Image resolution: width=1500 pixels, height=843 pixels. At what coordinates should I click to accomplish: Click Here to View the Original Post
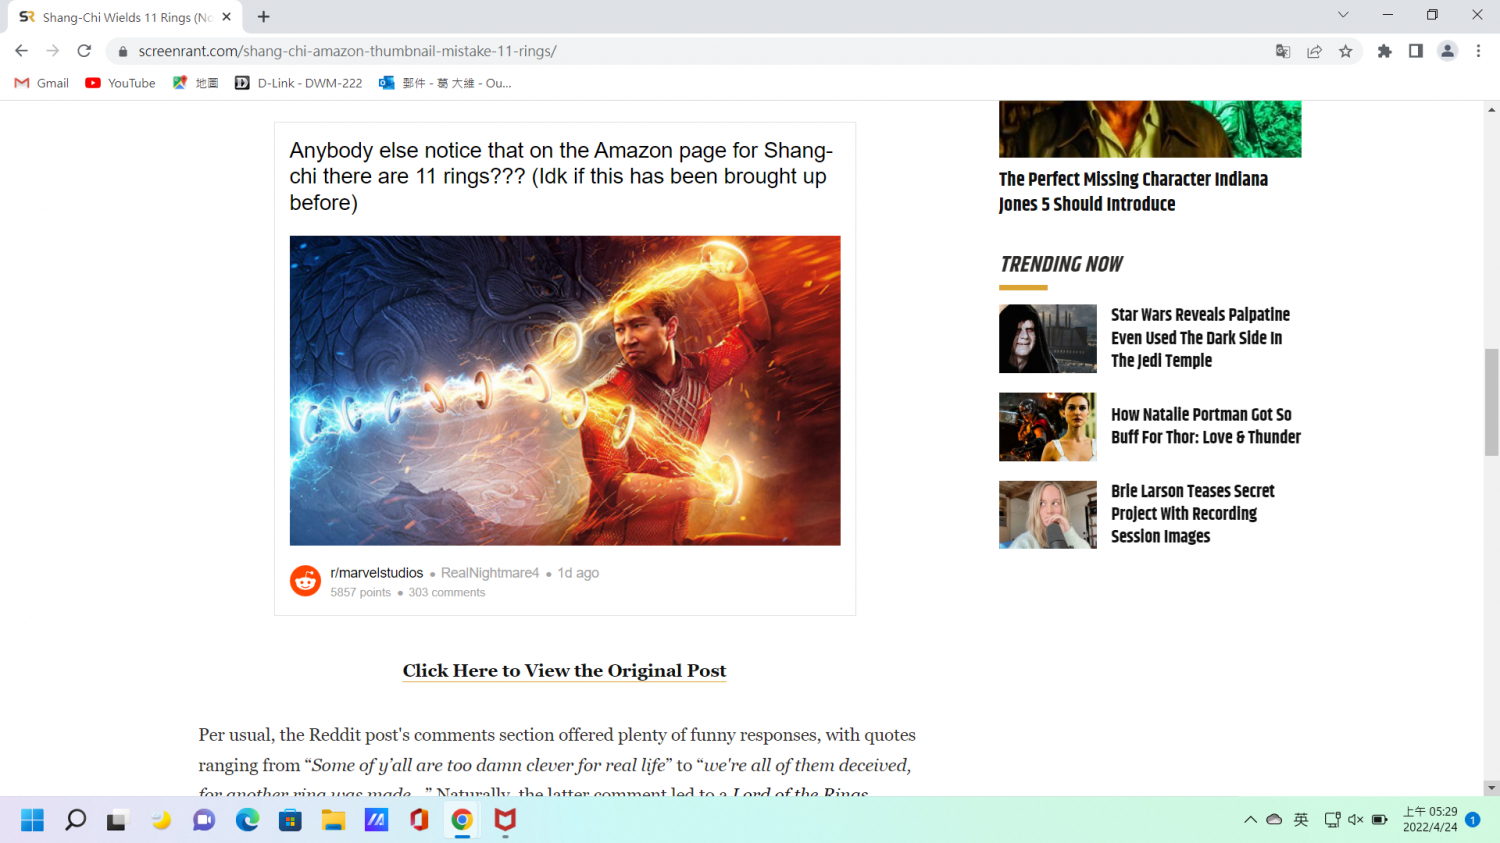coord(564,671)
